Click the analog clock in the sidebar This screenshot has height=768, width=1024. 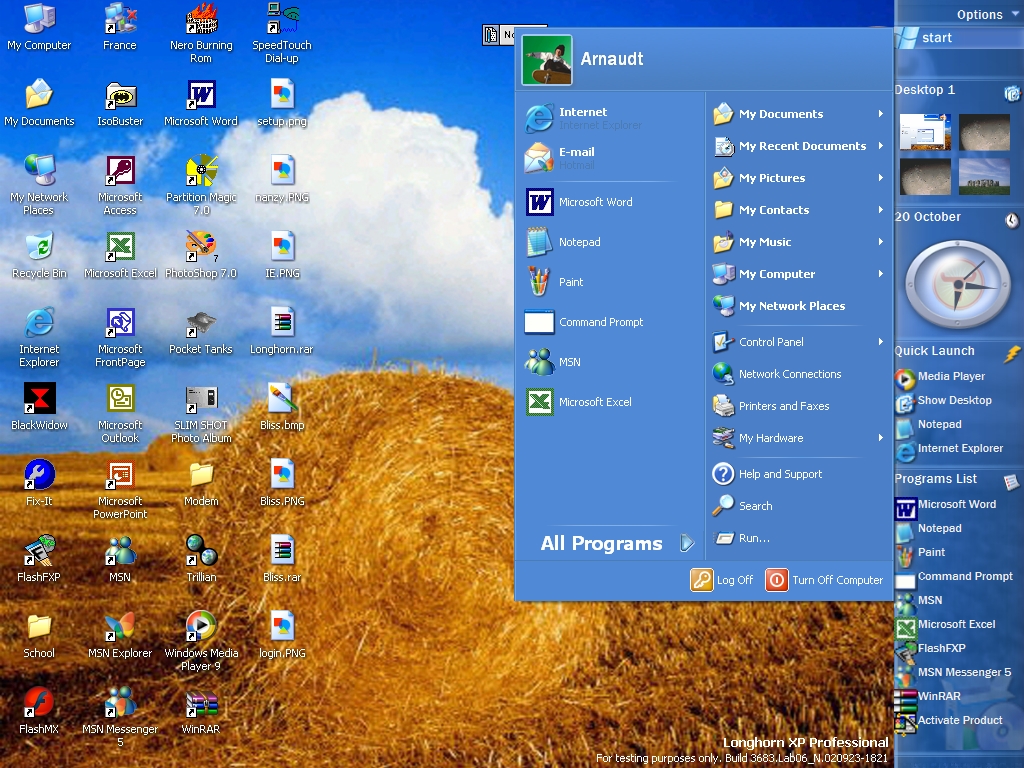click(x=957, y=284)
